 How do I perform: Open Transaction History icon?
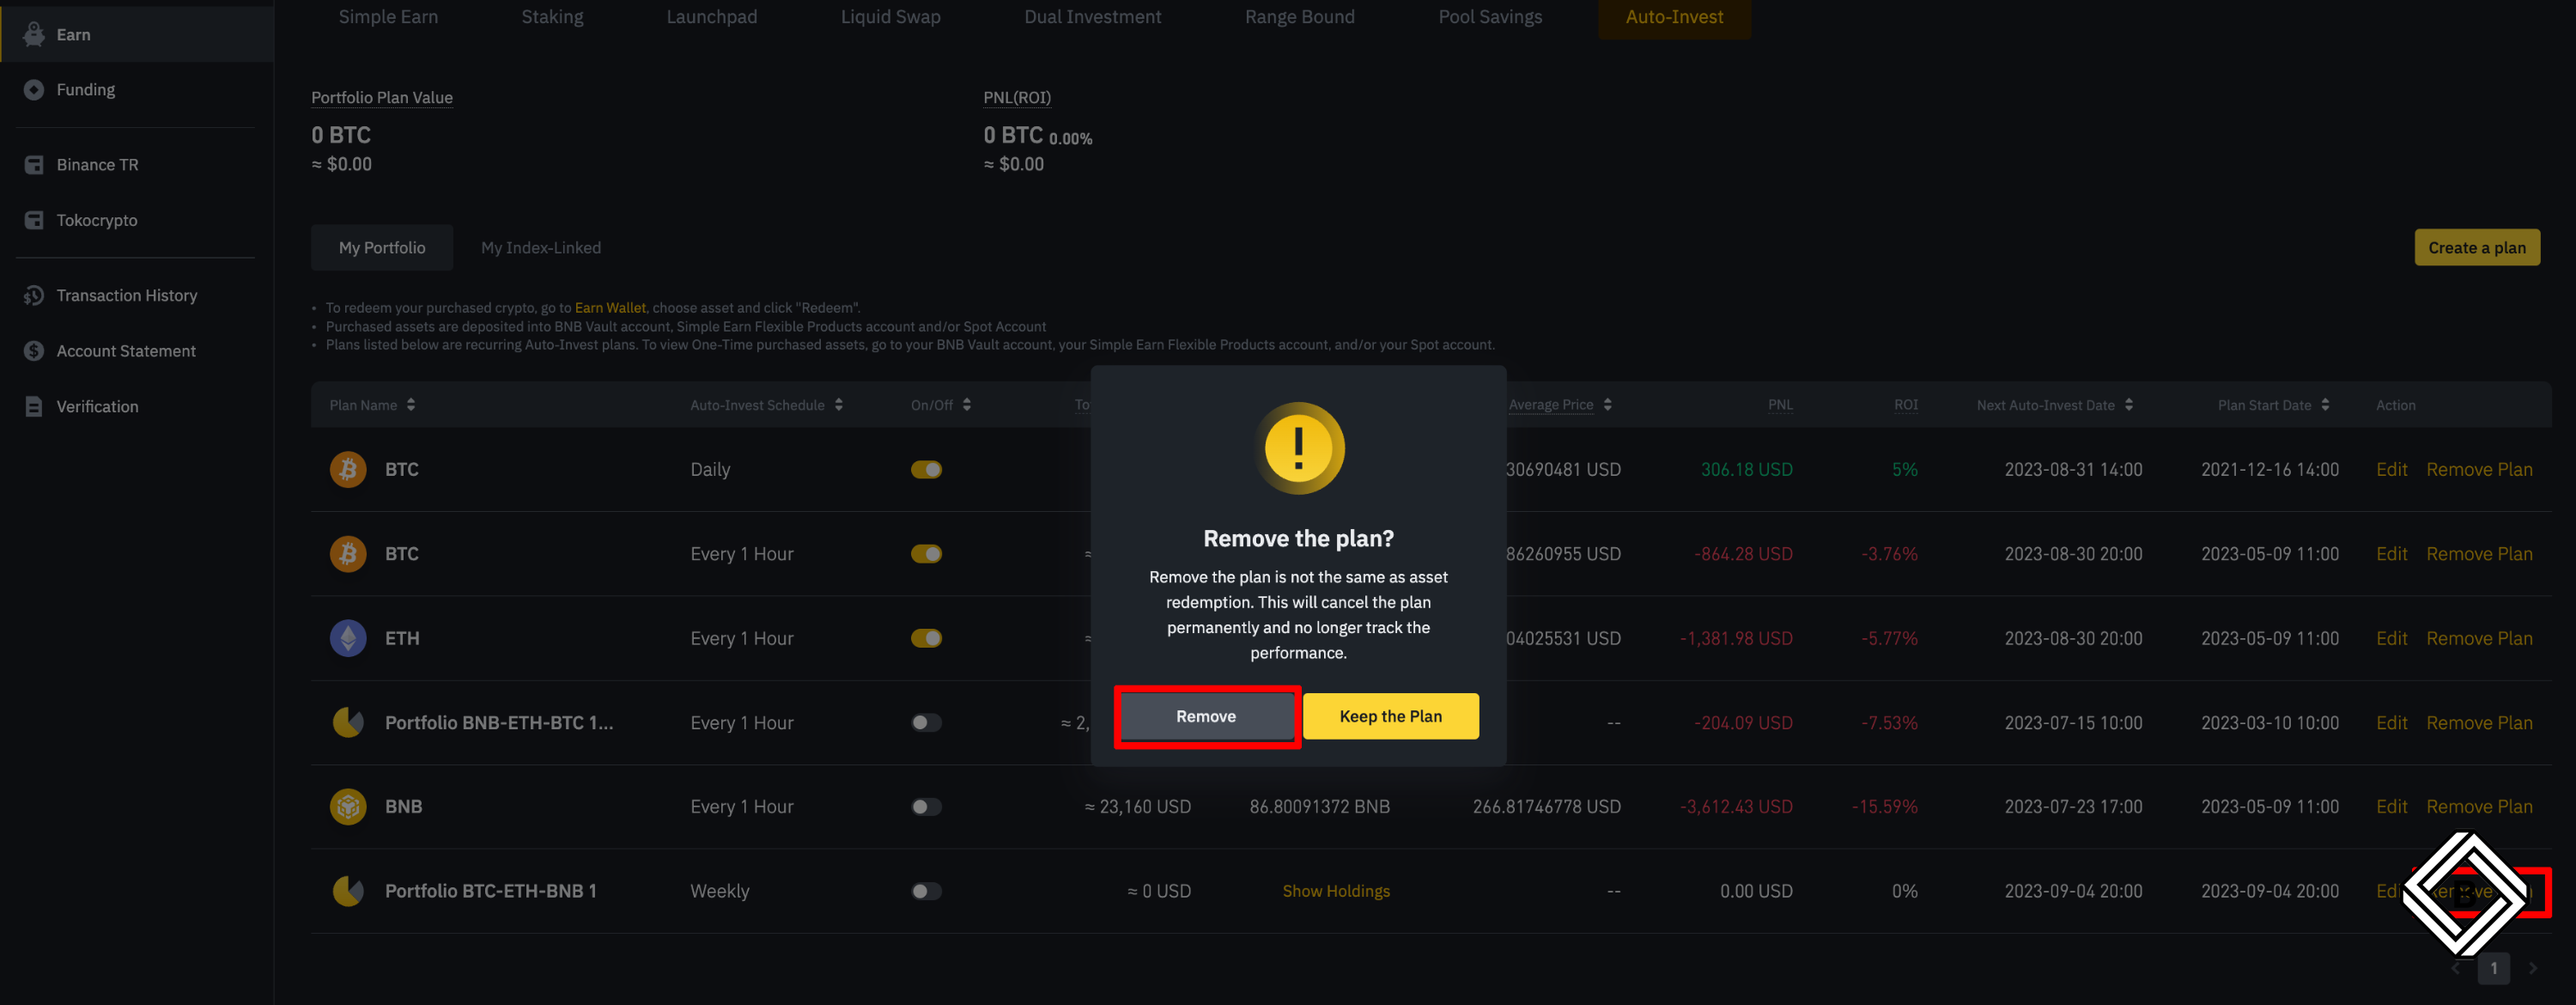pos(34,295)
